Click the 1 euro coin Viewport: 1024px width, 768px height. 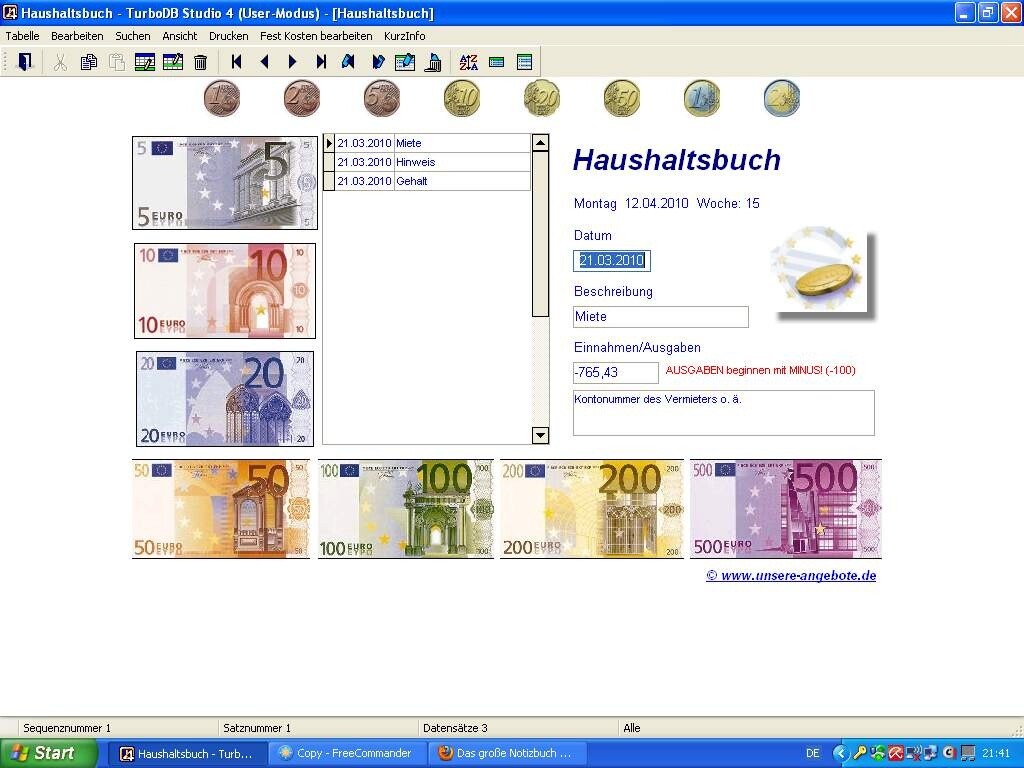coord(701,99)
